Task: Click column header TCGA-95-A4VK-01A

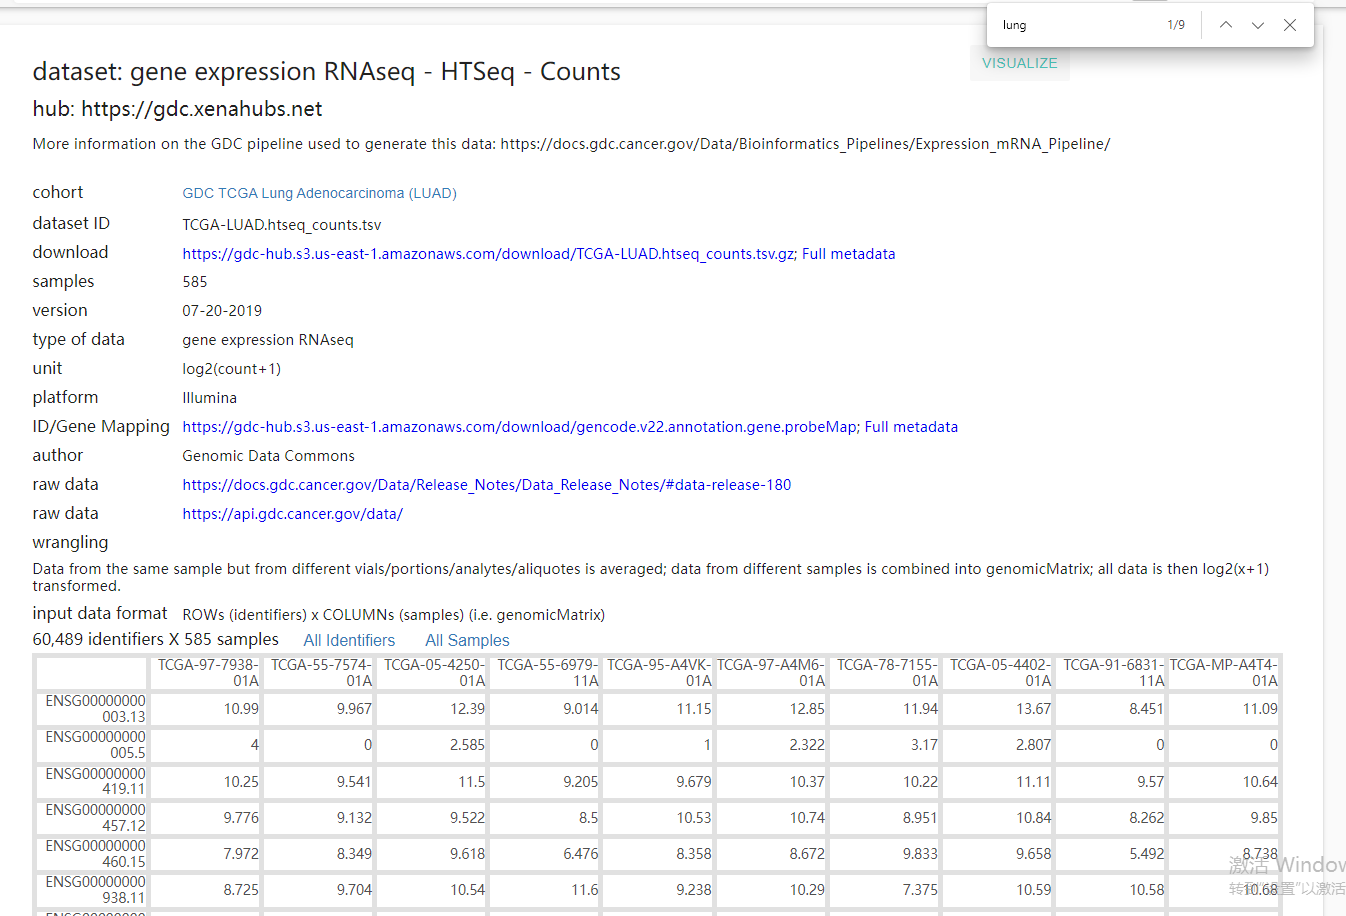Action: tap(660, 673)
